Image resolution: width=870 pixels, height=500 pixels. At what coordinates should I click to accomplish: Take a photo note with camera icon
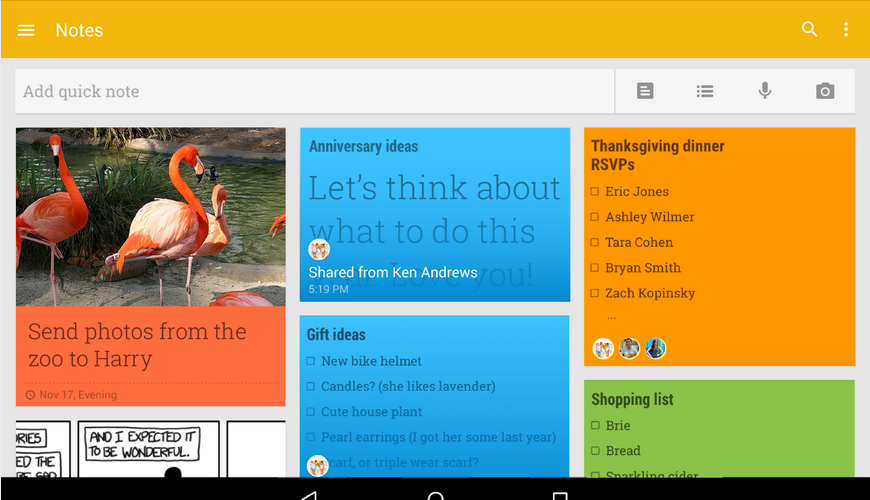825,91
